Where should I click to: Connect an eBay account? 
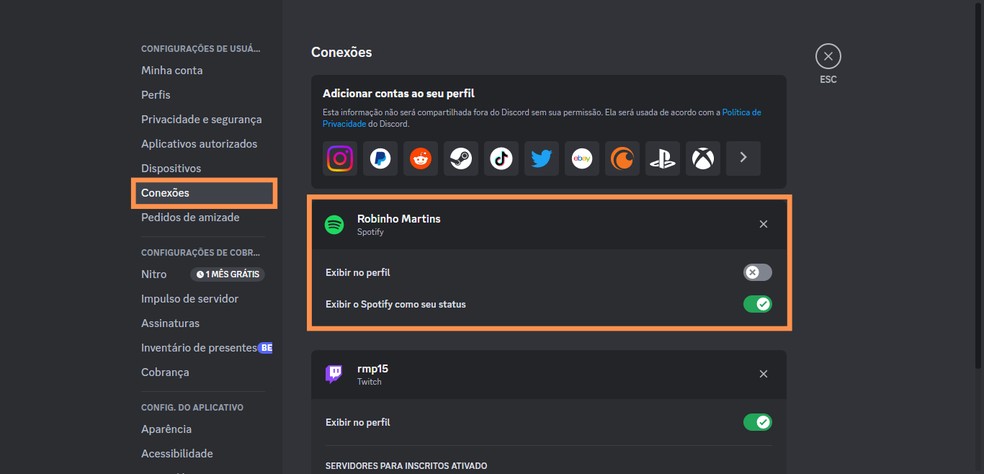click(582, 158)
